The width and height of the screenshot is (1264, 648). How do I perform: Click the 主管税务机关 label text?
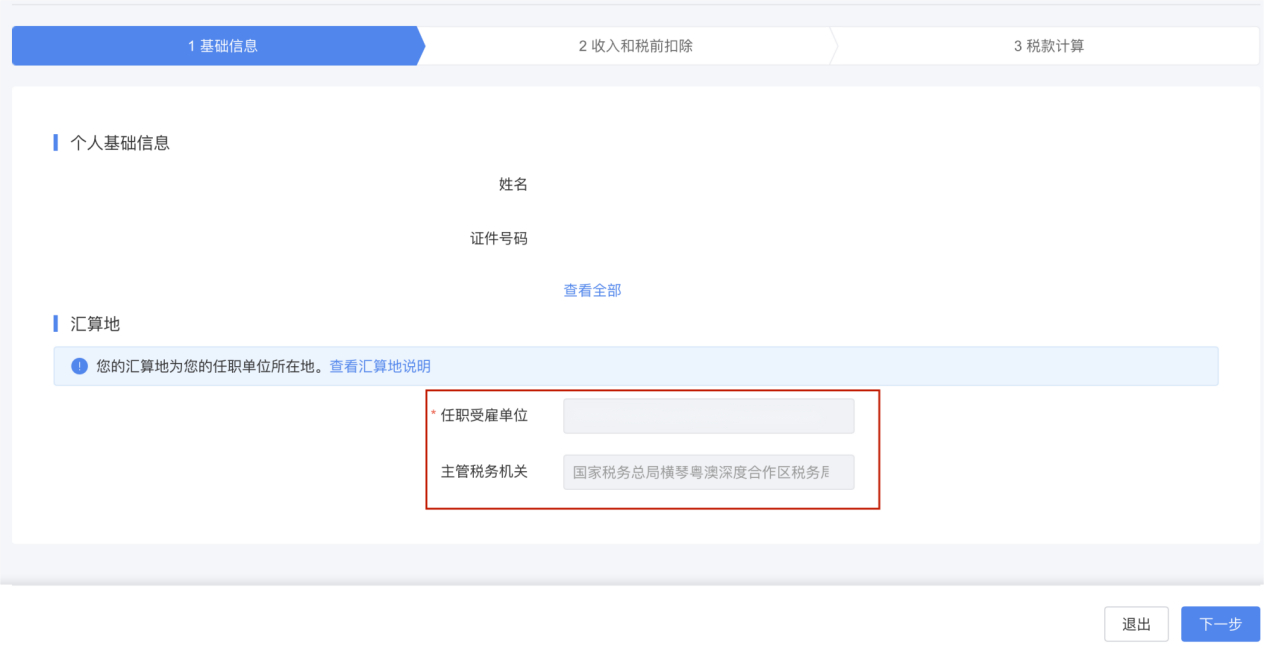pyautogui.click(x=484, y=472)
